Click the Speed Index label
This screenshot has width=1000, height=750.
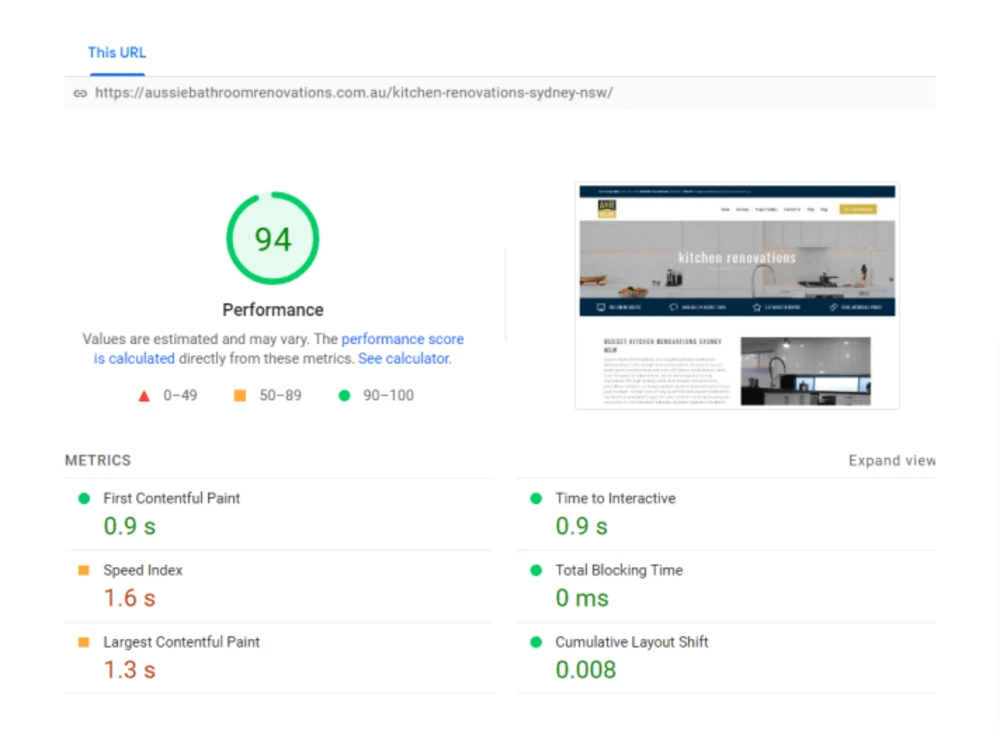tap(143, 570)
